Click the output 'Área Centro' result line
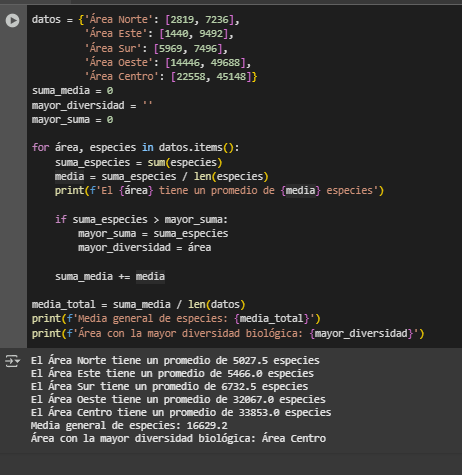The image size is (462, 475). tap(178, 438)
